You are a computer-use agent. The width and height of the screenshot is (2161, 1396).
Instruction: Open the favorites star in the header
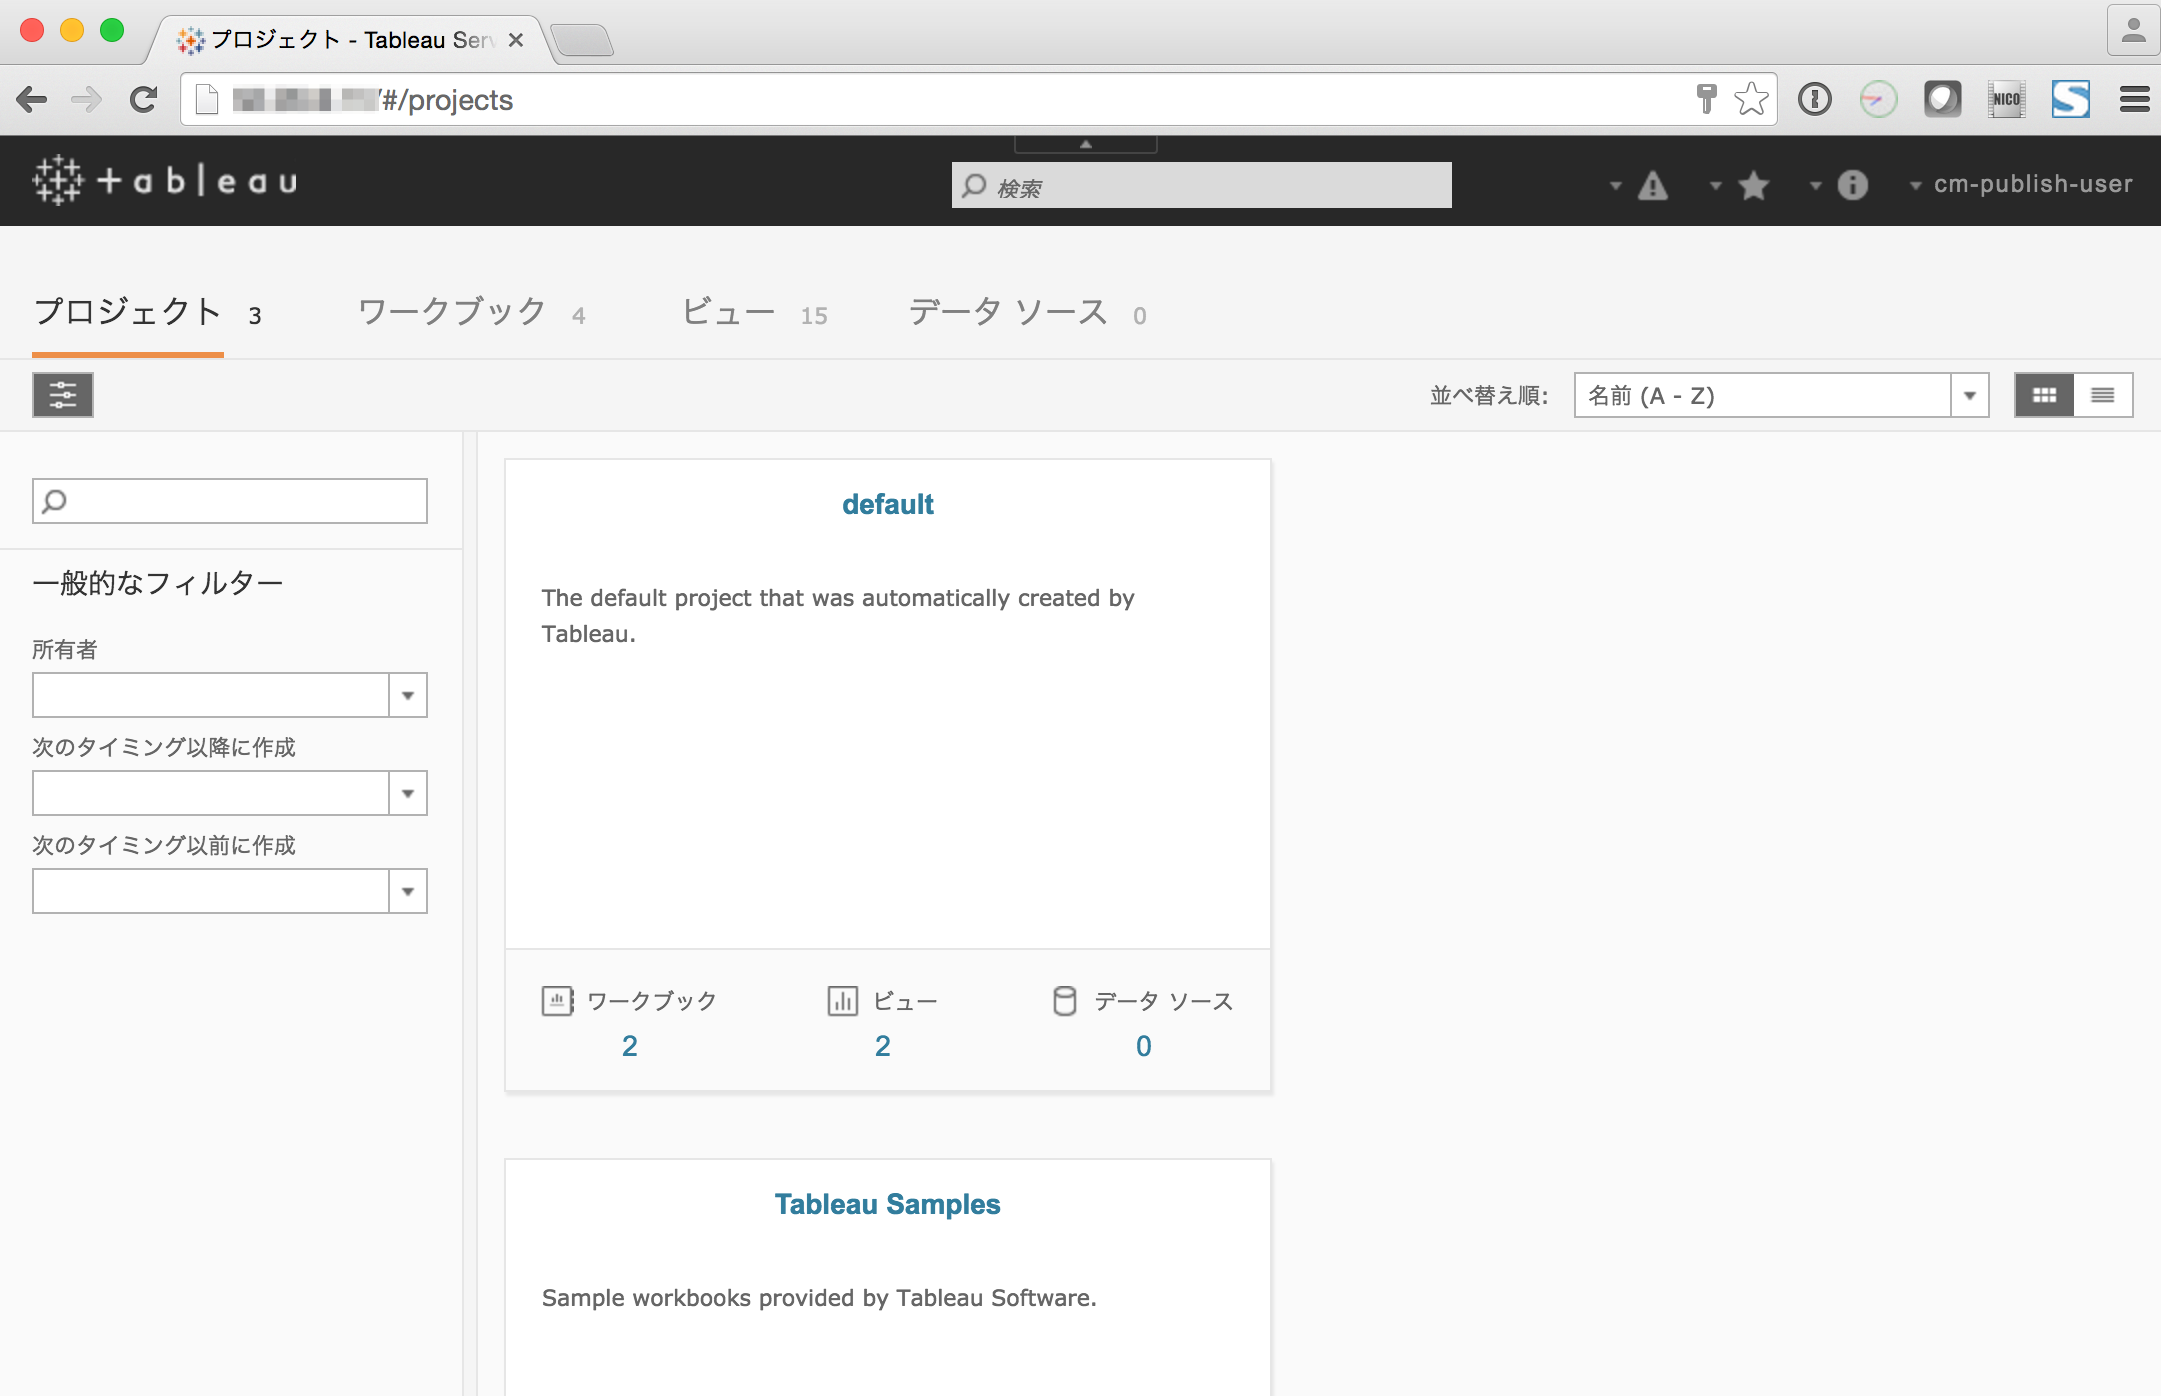pyautogui.click(x=1753, y=184)
